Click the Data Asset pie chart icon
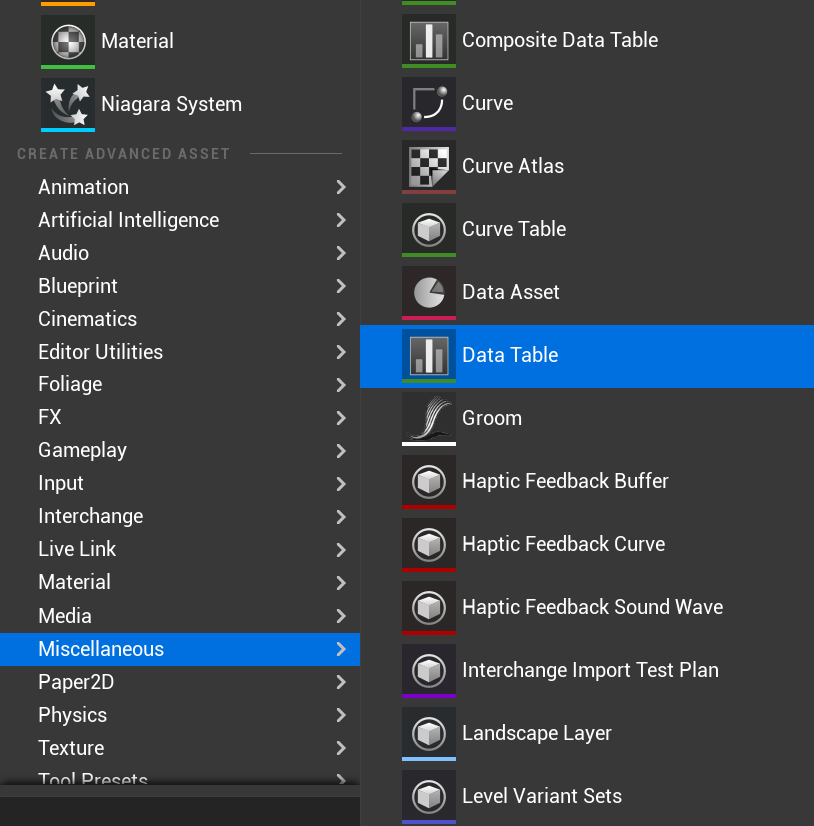814x826 pixels. [x=429, y=292]
